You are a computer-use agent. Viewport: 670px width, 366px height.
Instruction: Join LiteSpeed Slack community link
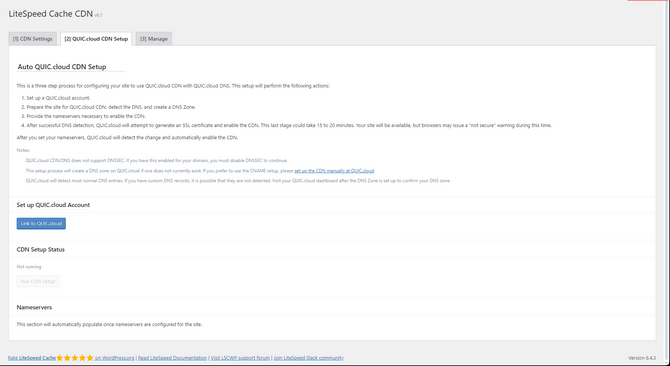coord(309,358)
